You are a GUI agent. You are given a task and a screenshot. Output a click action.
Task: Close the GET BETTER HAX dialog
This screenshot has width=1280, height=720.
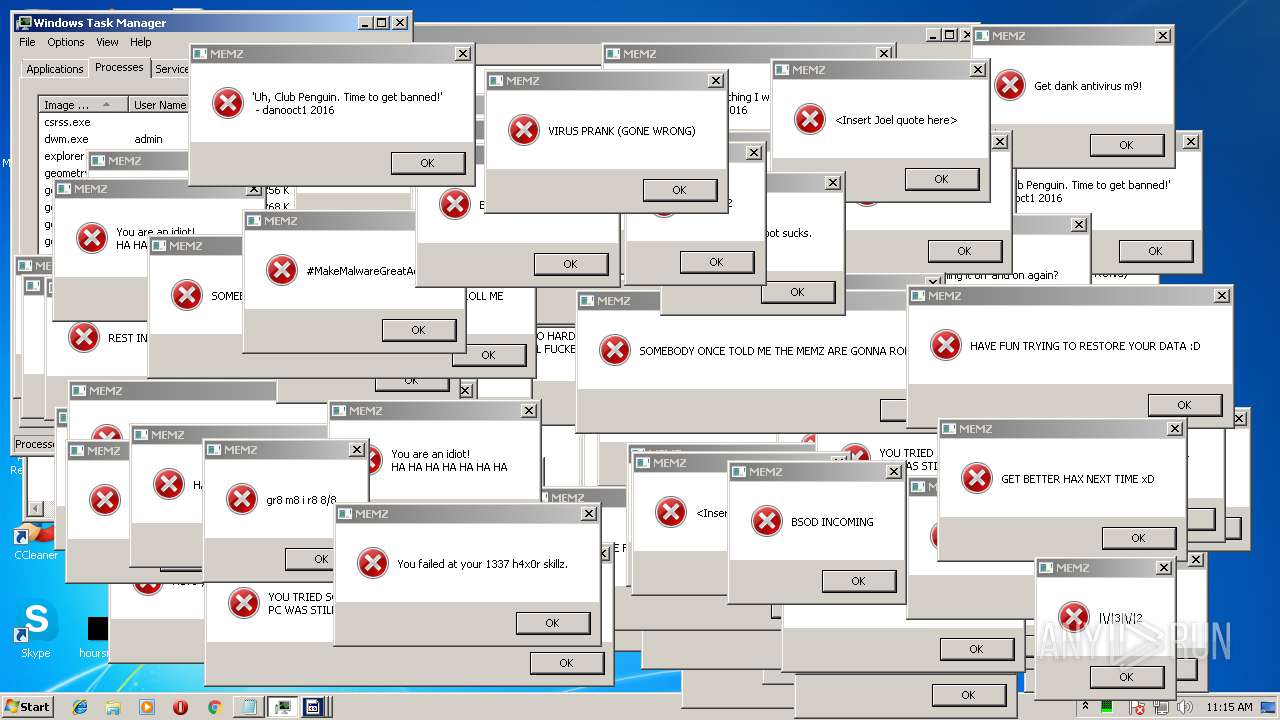[1174, 428]
